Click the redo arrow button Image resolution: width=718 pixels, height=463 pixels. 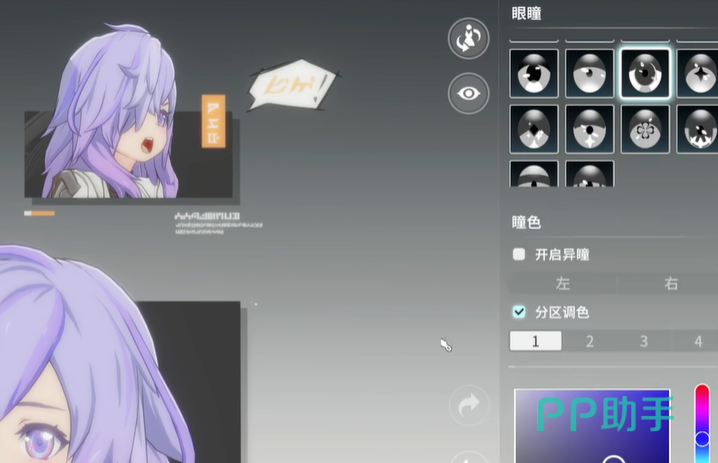coord(468,405)
